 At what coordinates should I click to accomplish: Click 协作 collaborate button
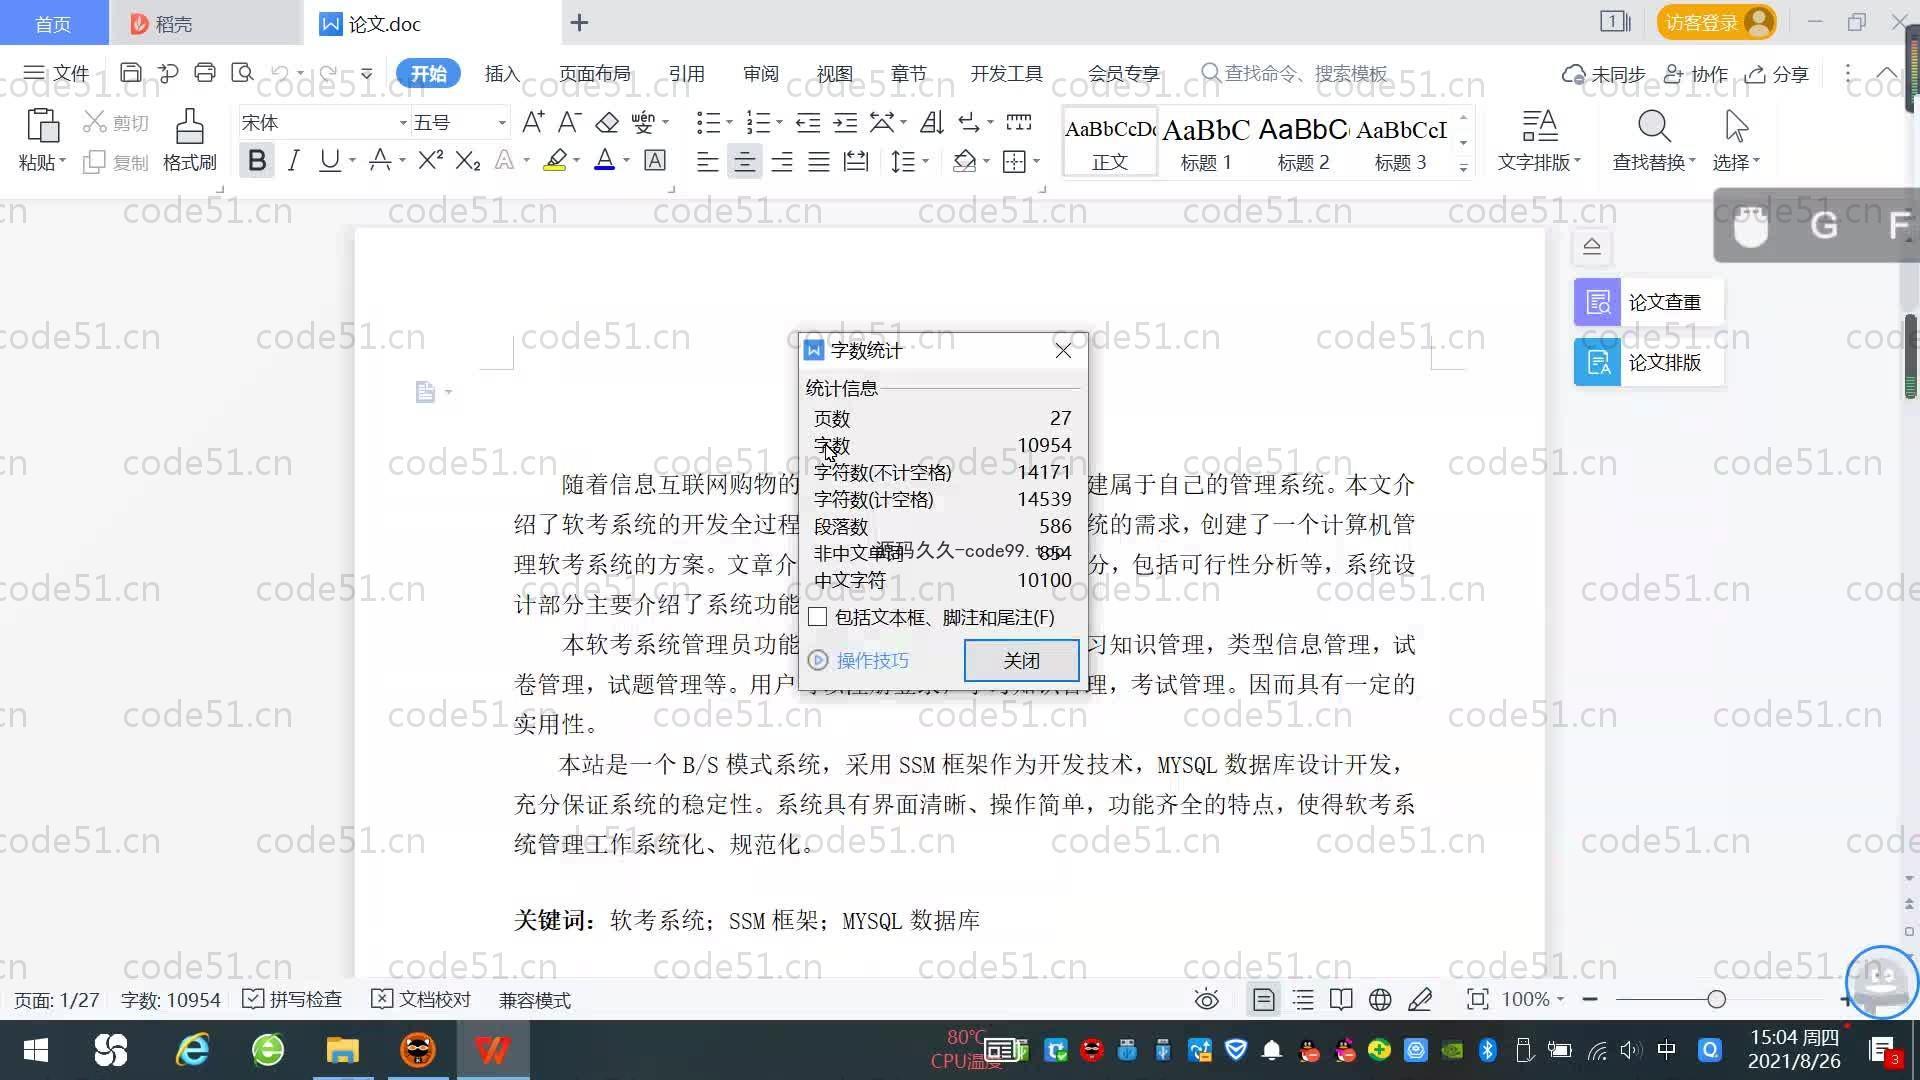coord(1696,74)
